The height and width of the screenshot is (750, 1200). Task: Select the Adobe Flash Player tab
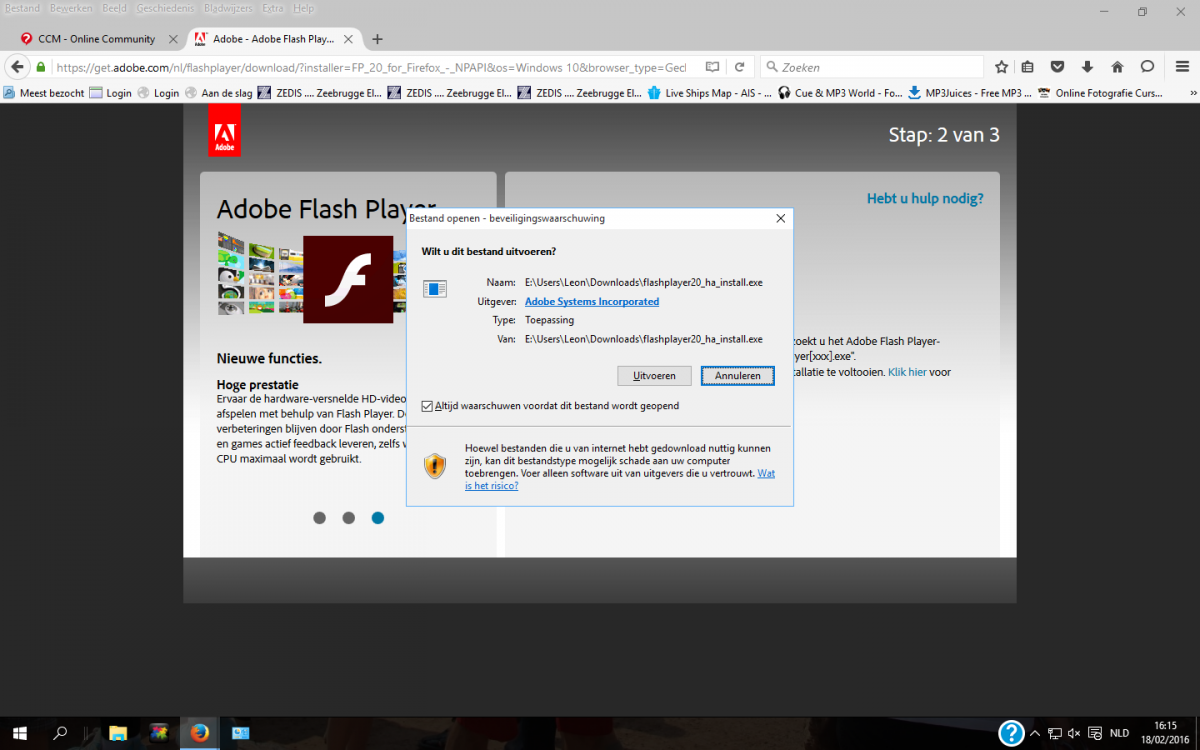click(273, 39)
